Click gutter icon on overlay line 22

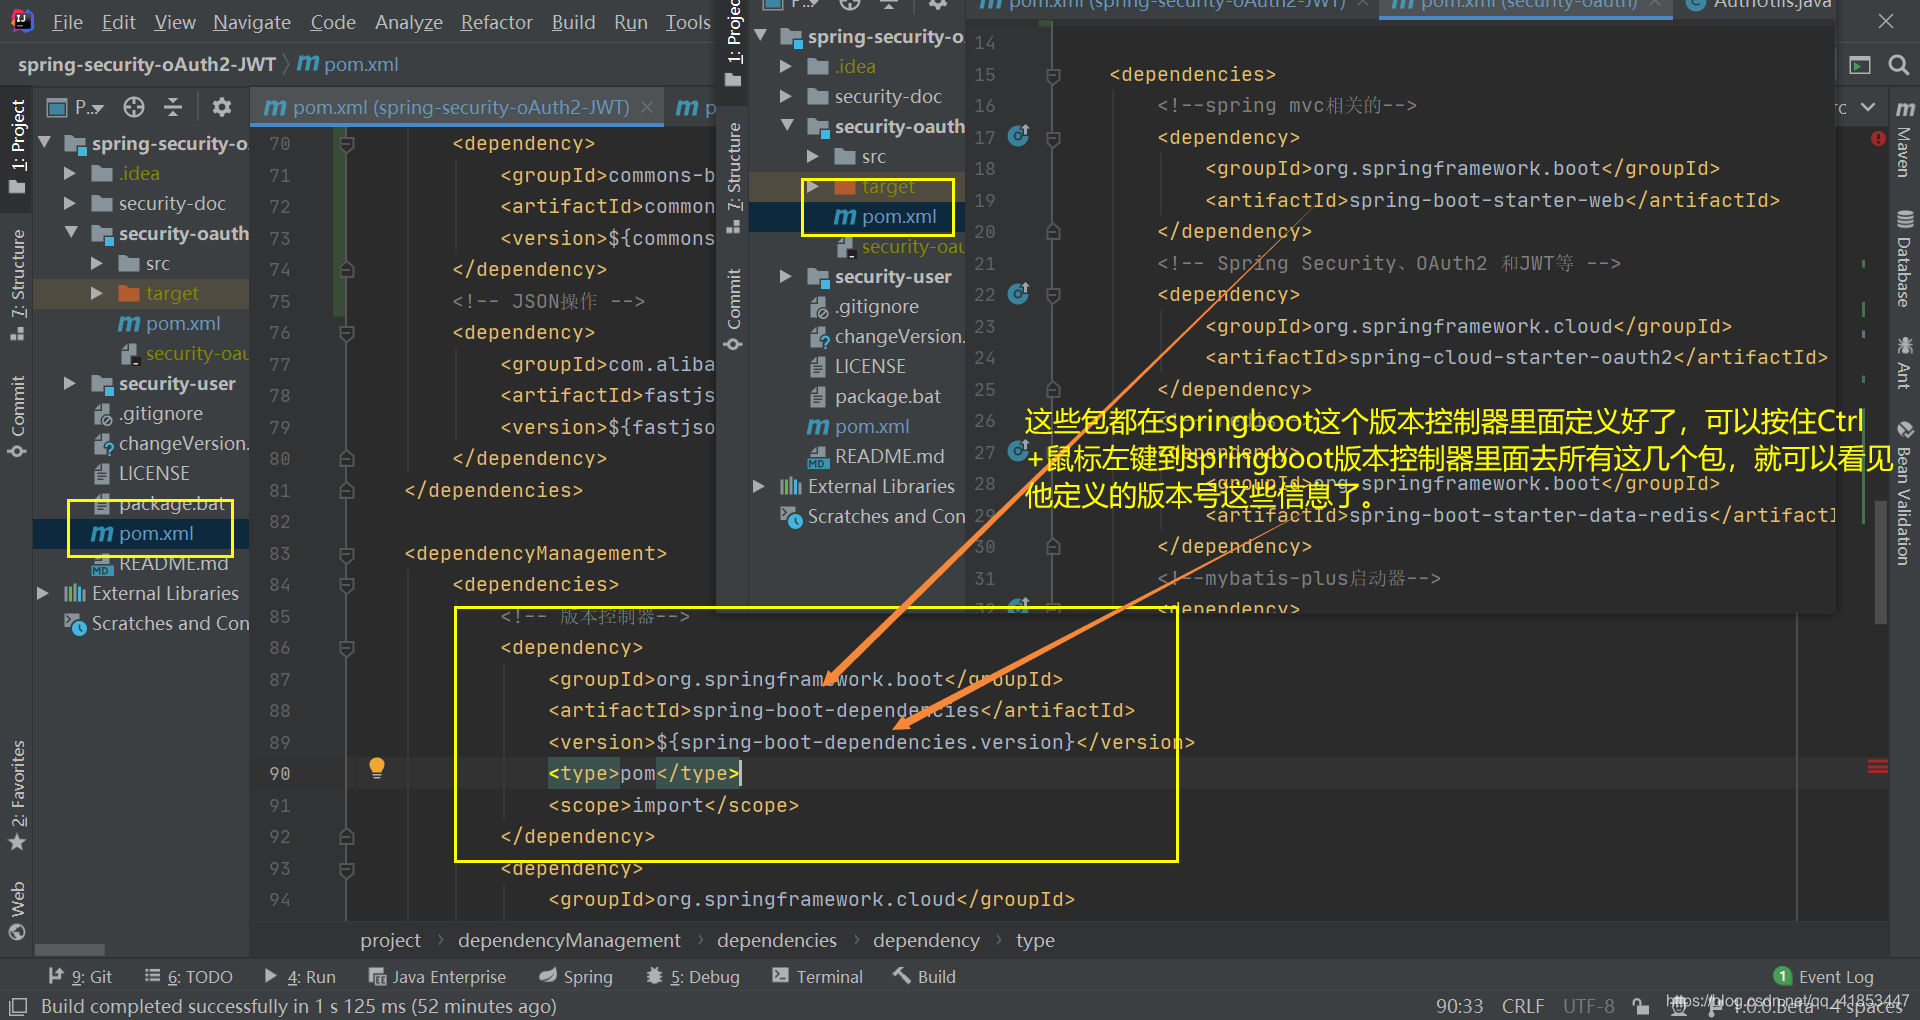click(x=1018, y=294)
